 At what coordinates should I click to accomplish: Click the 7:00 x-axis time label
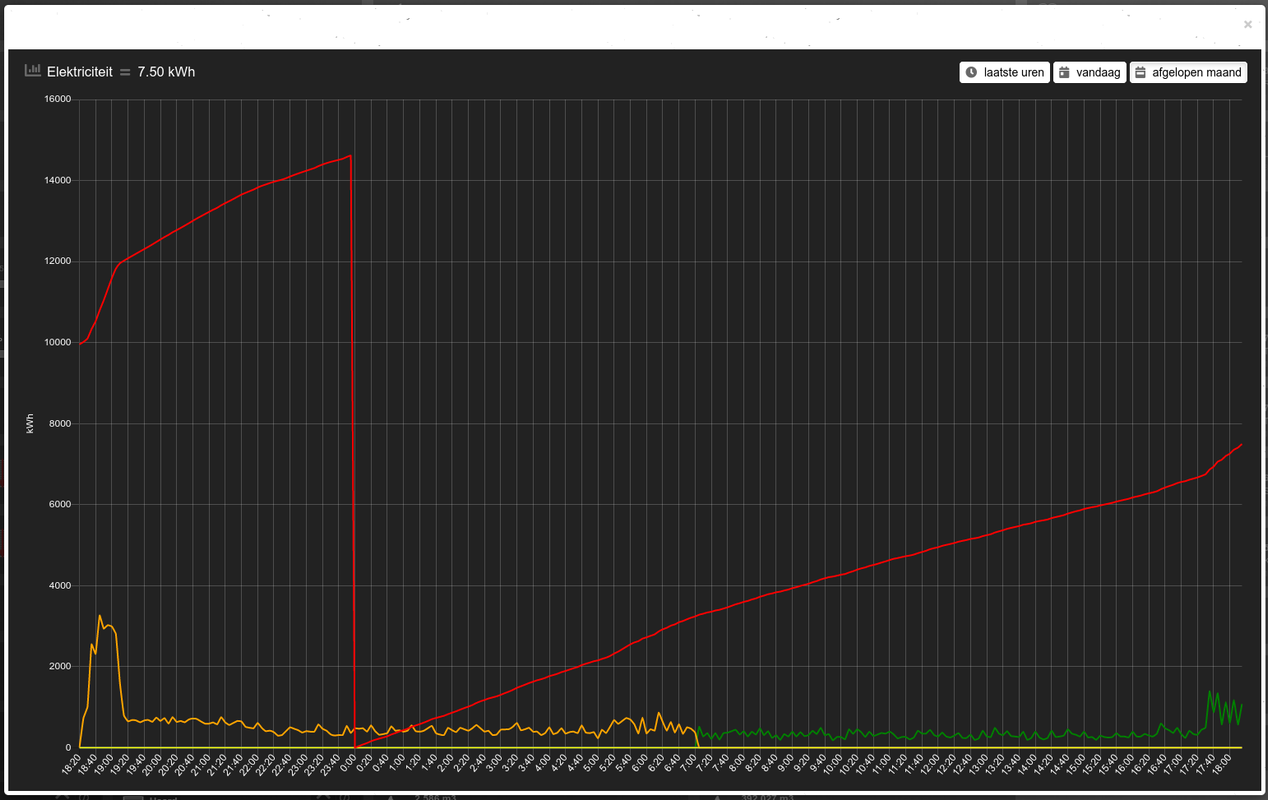point(690,764)
